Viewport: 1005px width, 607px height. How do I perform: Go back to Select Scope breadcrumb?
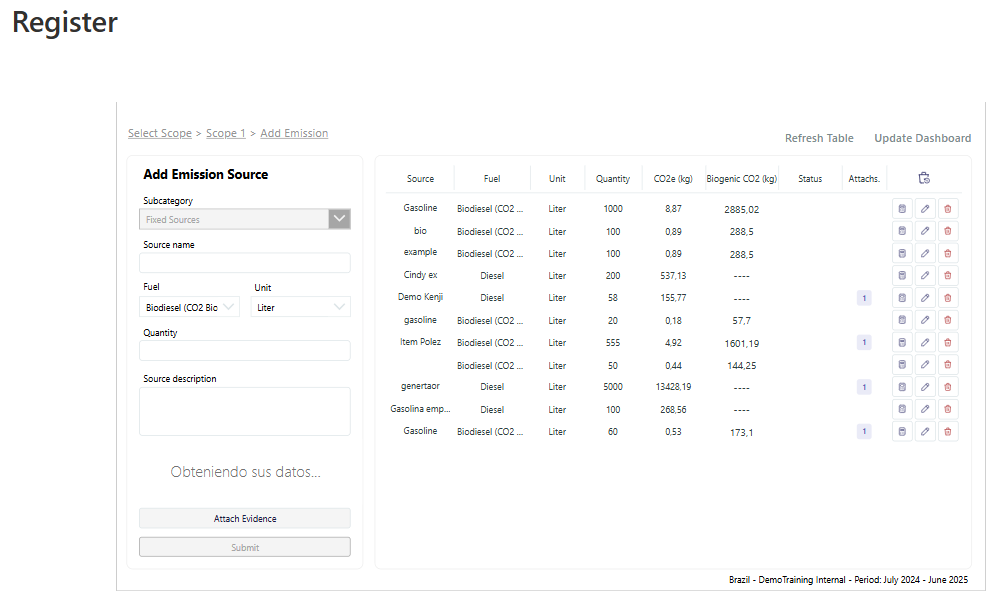pos(160,133)
